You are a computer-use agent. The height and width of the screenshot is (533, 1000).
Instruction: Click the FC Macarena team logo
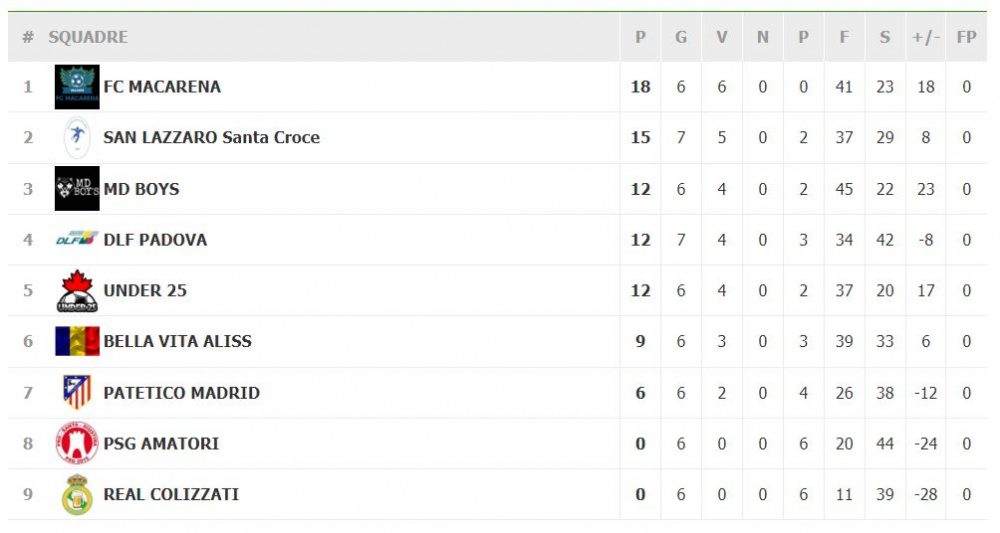[77, 87]
